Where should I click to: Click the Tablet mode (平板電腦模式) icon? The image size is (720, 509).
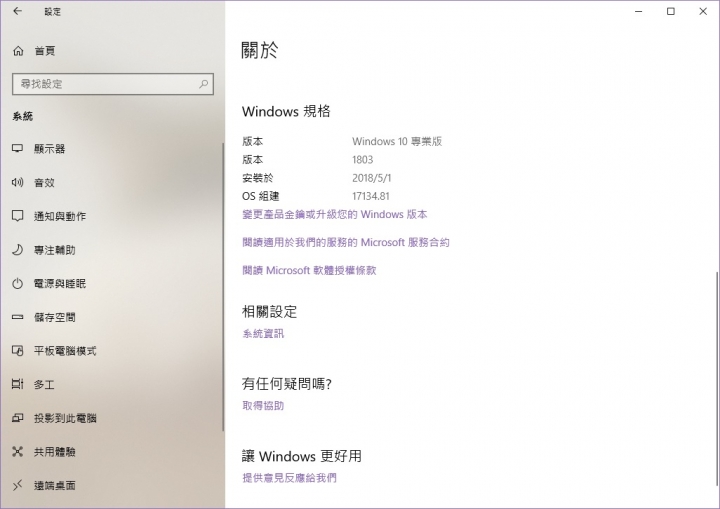pos(17,351)
